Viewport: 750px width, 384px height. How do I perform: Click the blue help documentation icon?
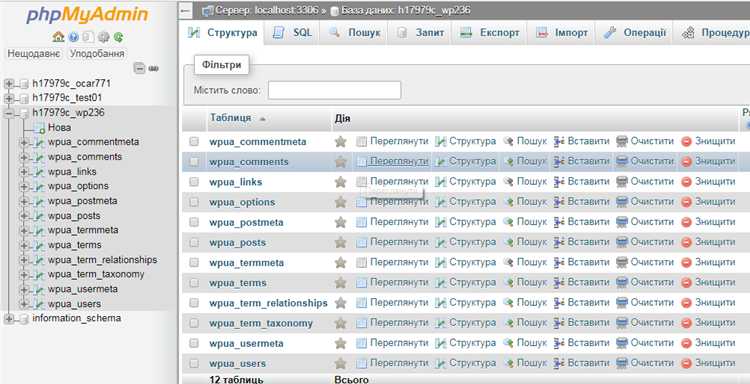(73, 37)
